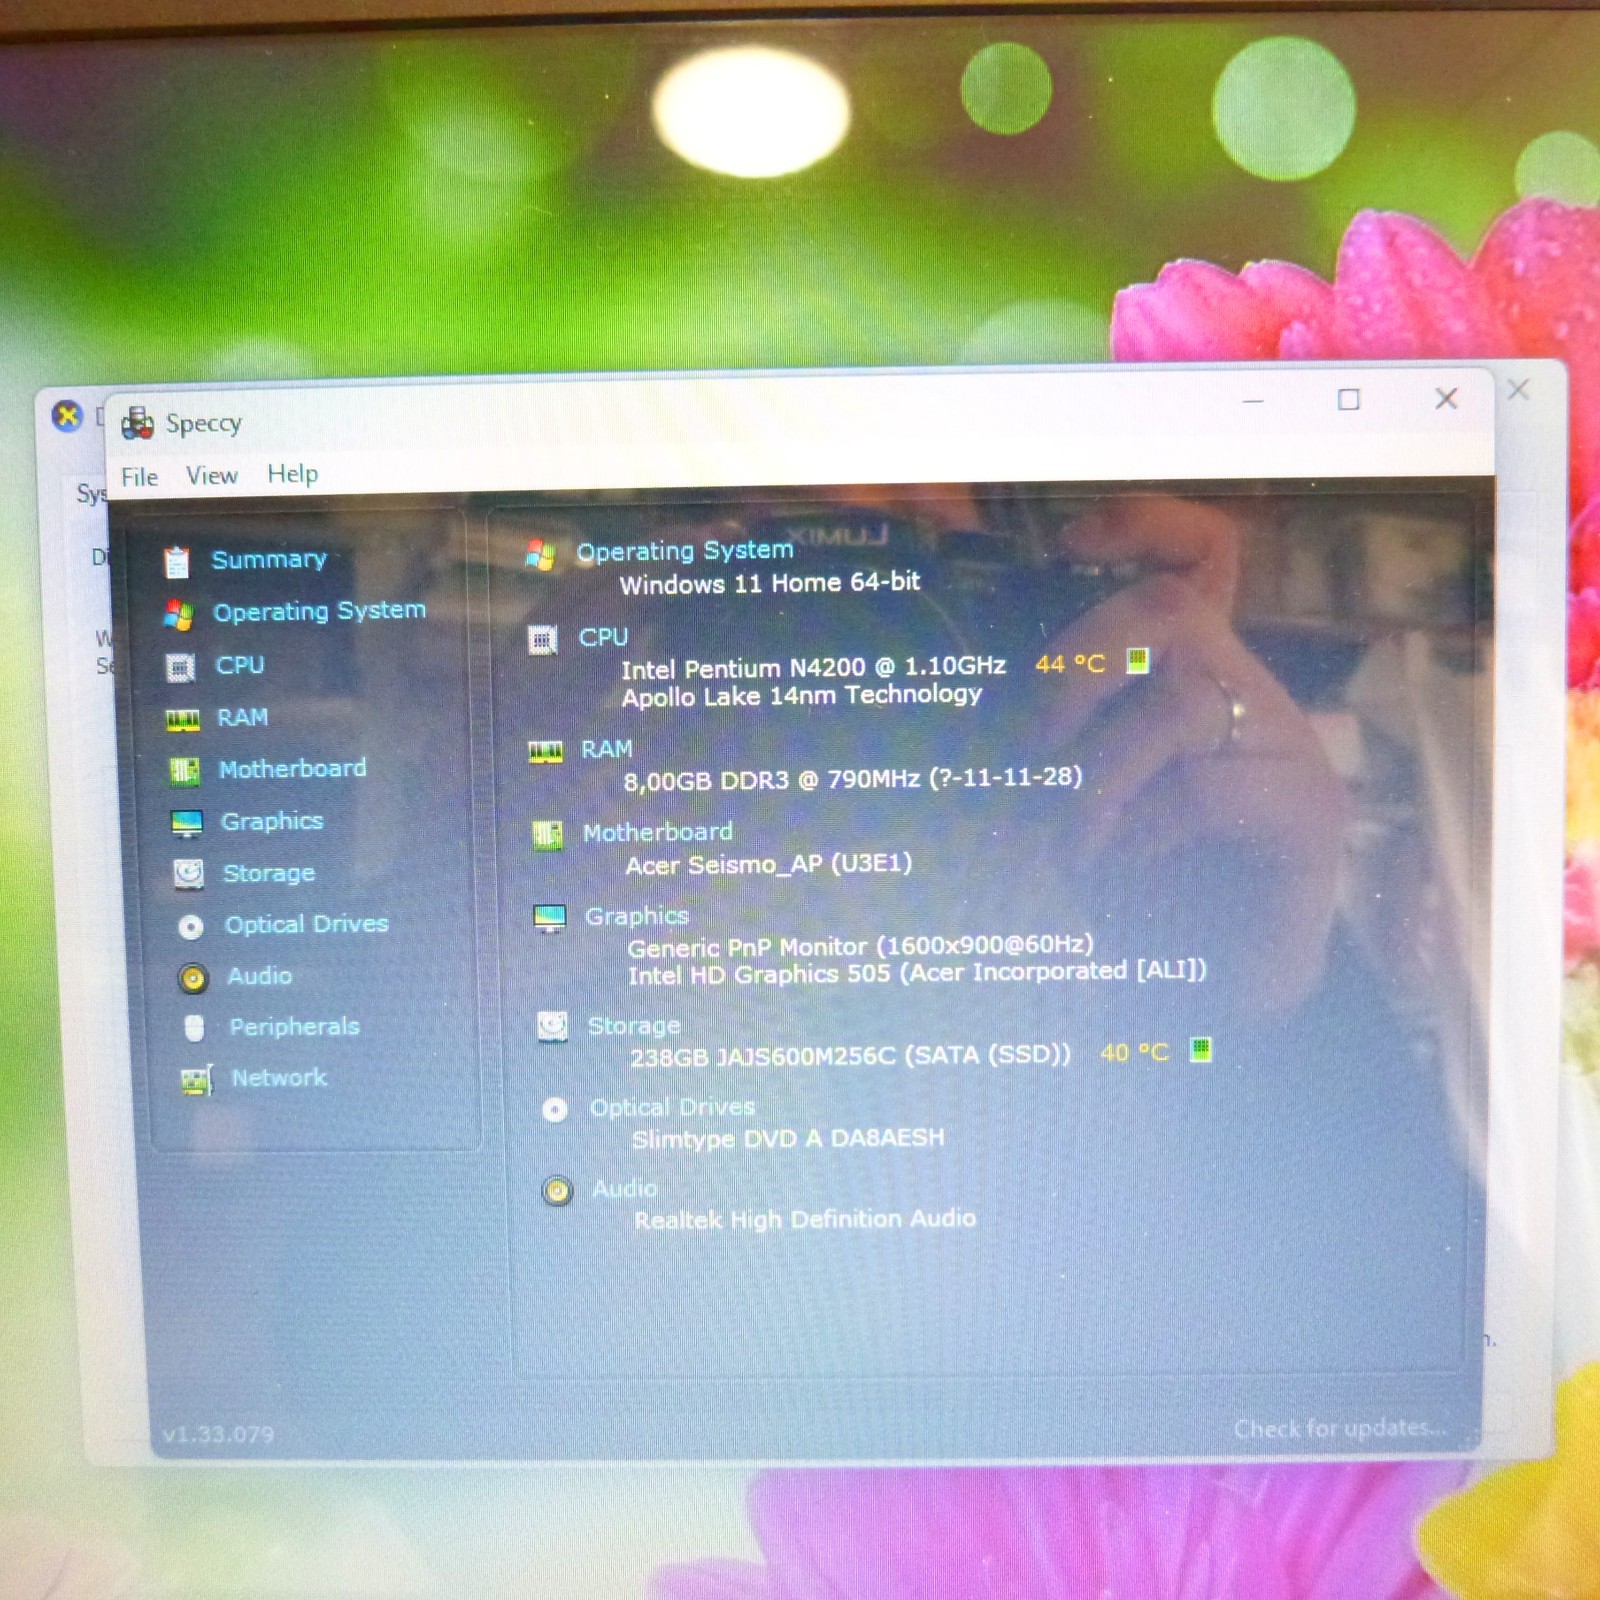Click the Summary clipboard icon in sidebar
Screen dimensions: 1600x1600
click(x=177, y=562)
